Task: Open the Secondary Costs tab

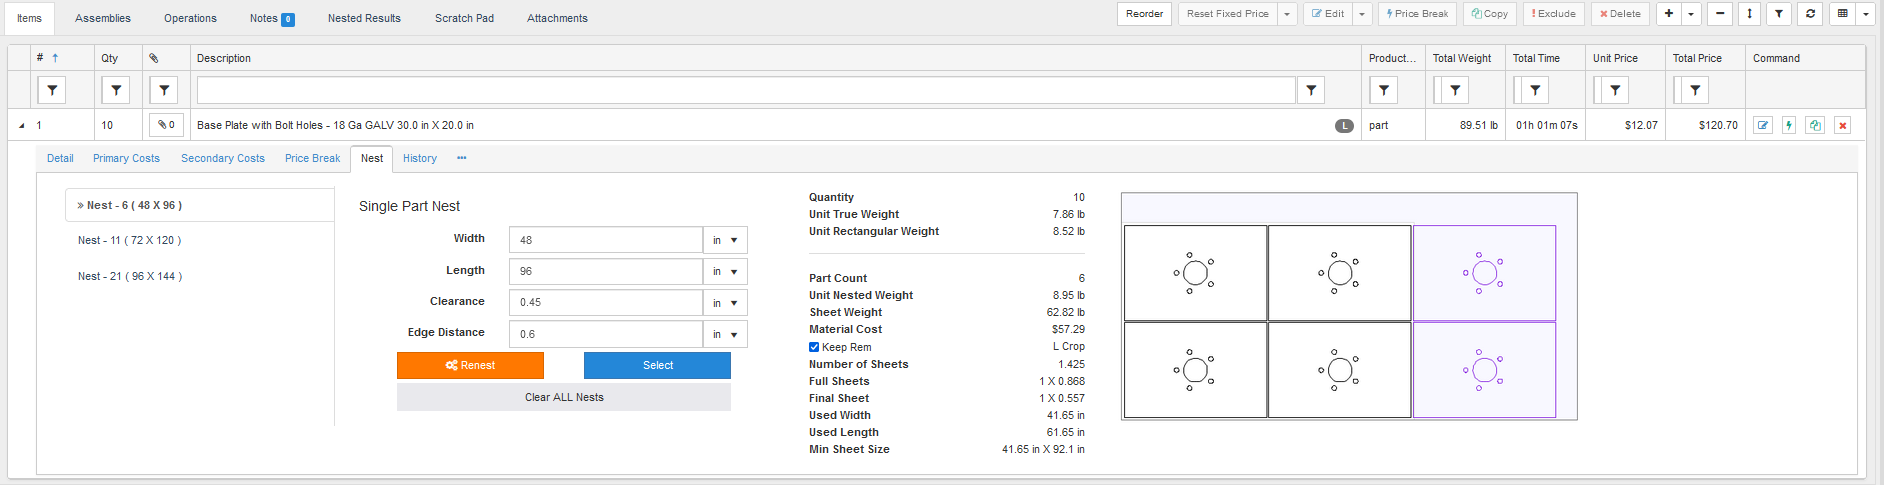Action: point(222,158)
